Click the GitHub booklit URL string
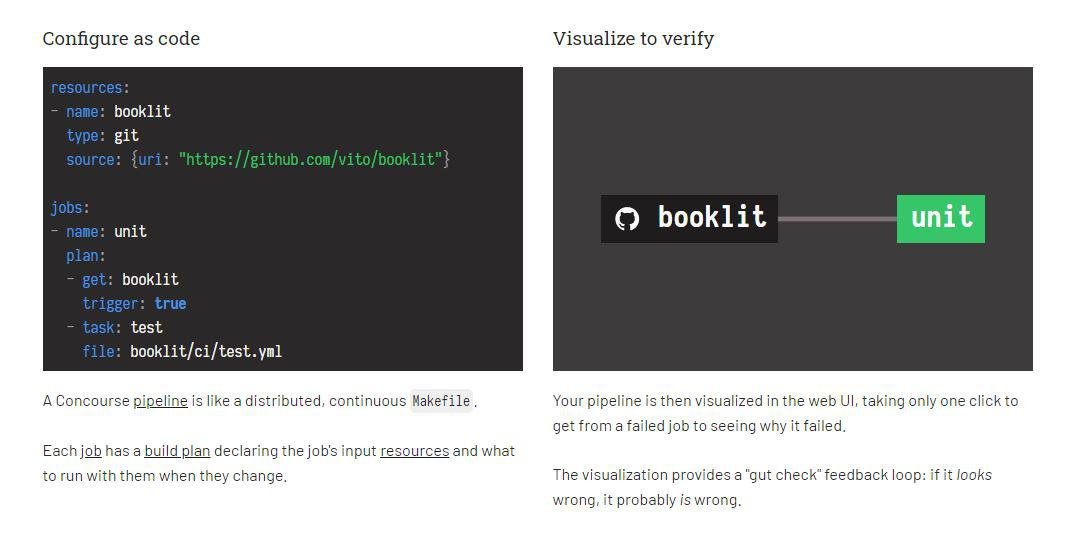The width and height of the screenshot is (1067, 556). 311,160
